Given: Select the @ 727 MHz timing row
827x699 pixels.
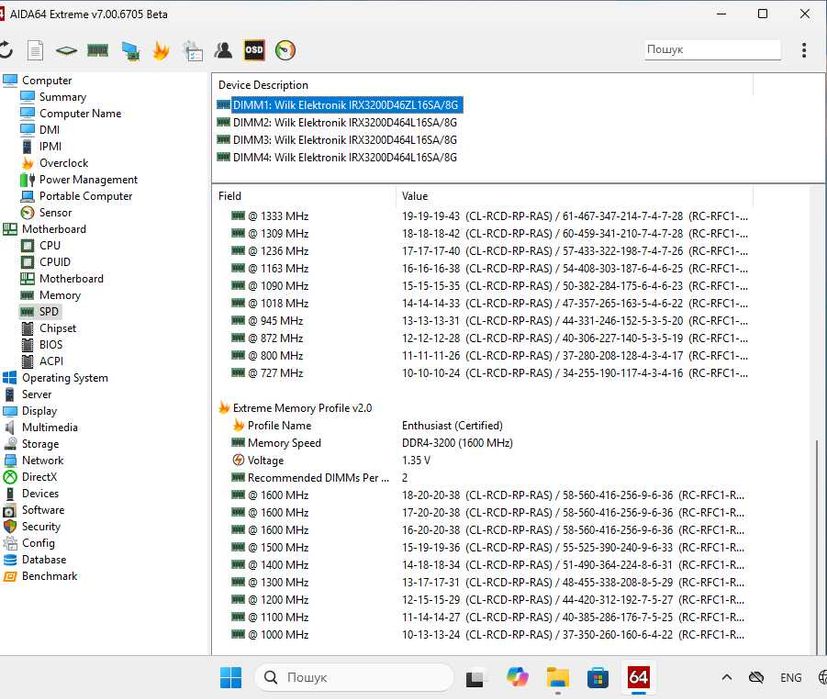Looking at the screenshot, I should pos(489,373).
